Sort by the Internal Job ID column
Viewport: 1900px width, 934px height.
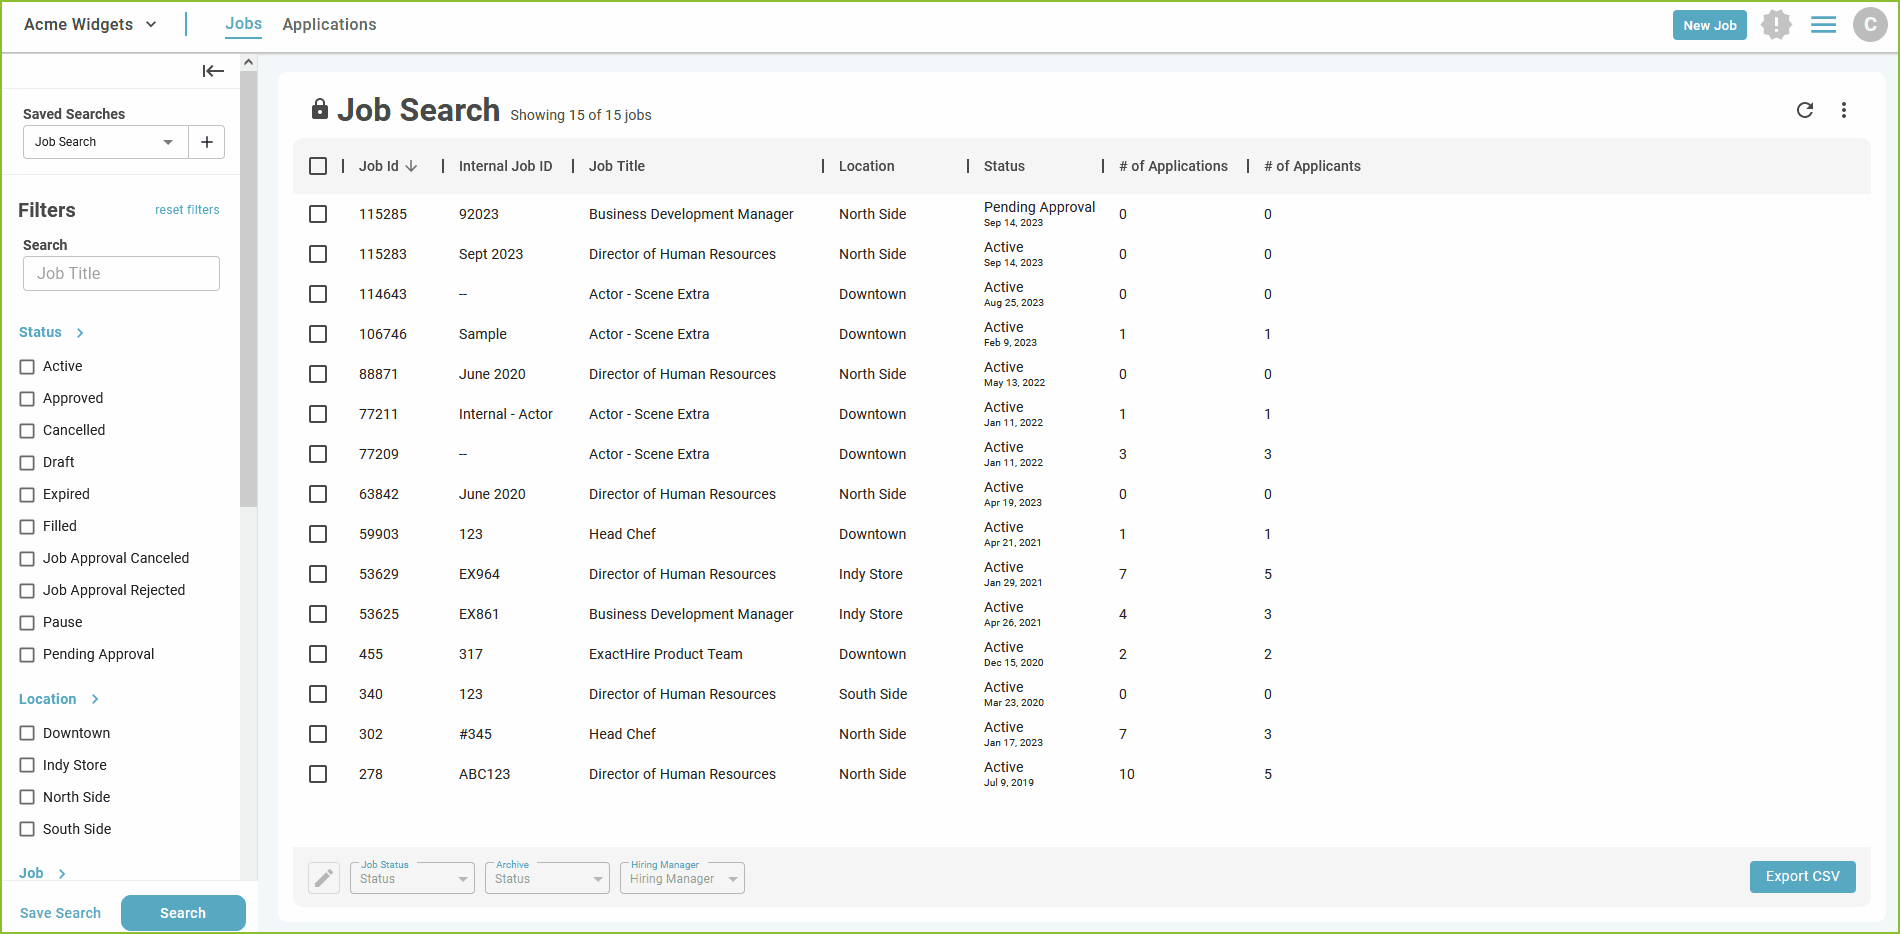click(x=505, y=166)
